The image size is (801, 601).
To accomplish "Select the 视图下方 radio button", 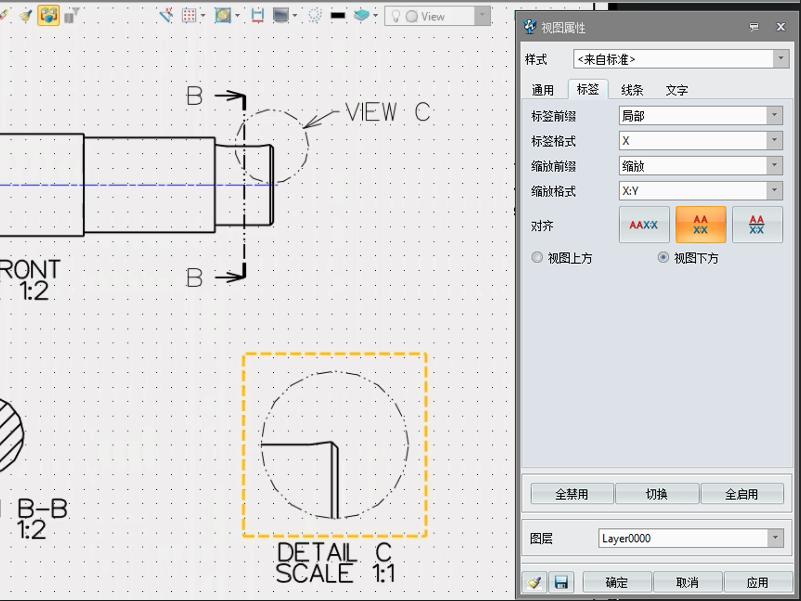I will coord(663,258).
